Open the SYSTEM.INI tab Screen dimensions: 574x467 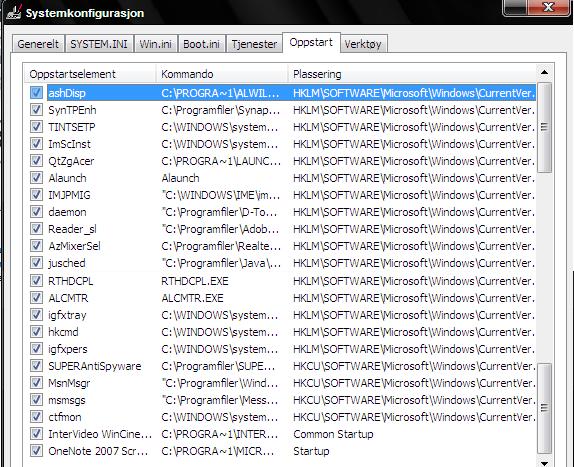click(99, 44)
